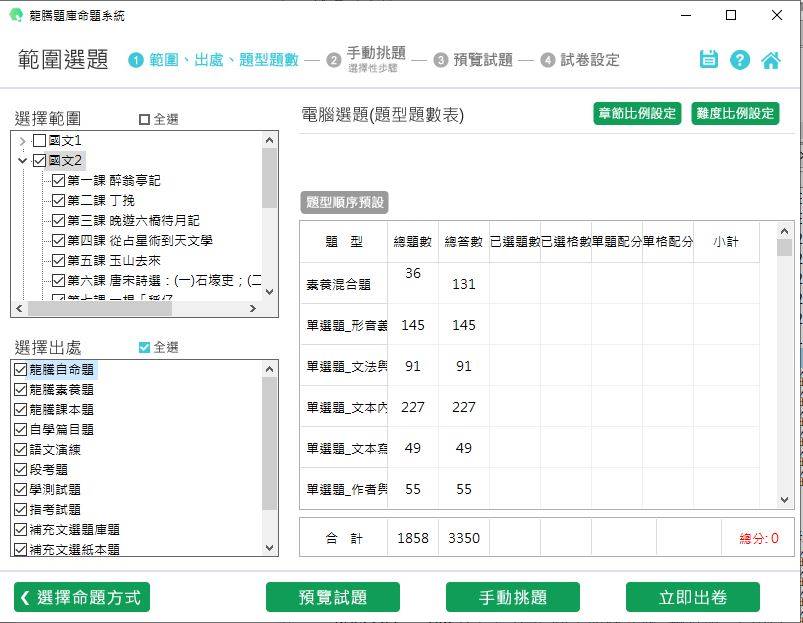
Task: Go to step 範圍、出處、題型題數
Action: [224, 60]
